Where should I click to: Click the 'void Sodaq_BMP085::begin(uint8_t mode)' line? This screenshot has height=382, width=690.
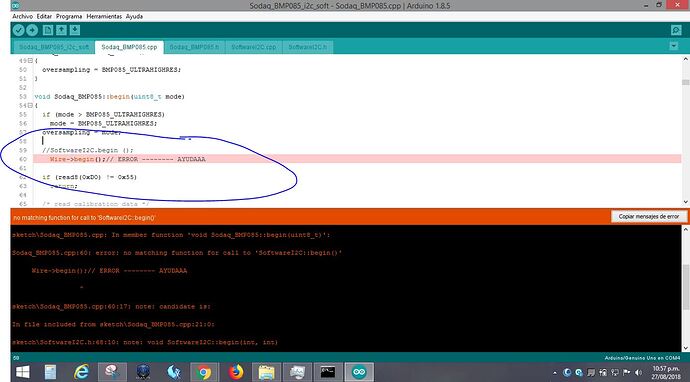(x=110, y=96)
